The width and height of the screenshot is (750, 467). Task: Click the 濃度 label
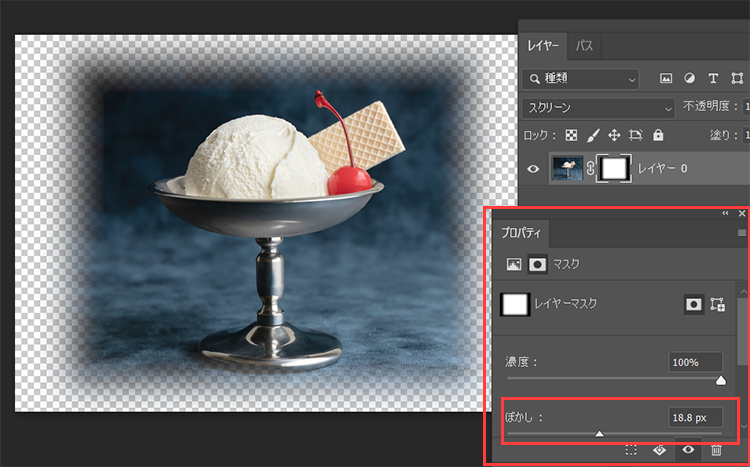(521, 362)
